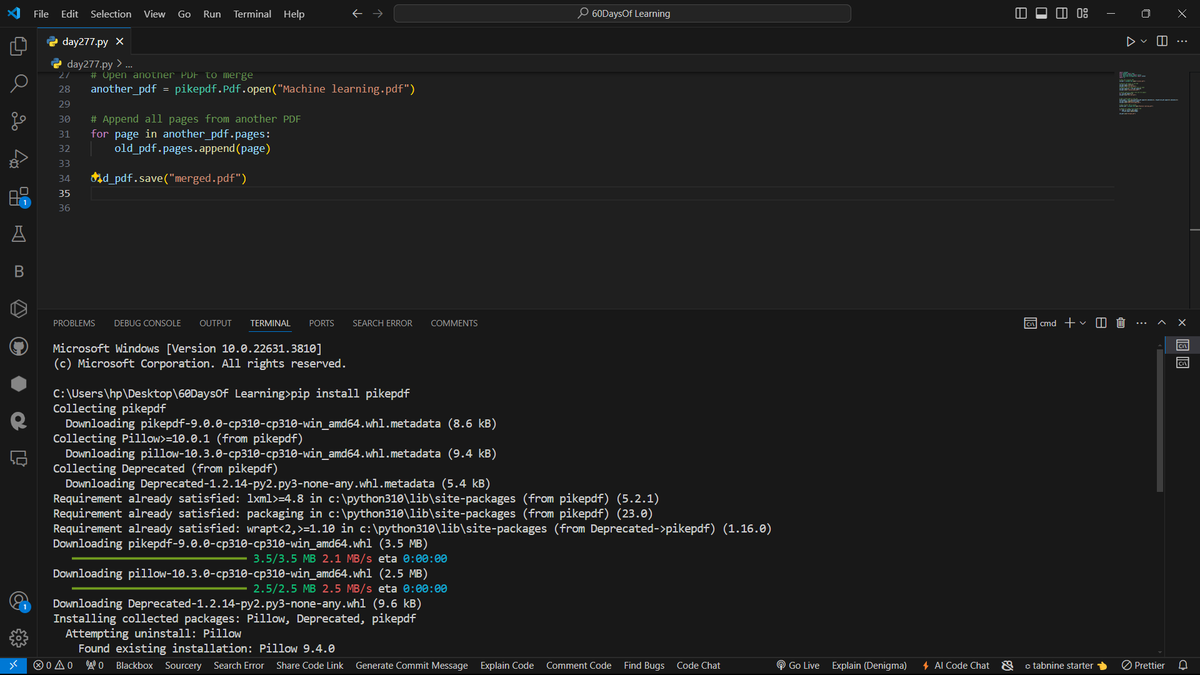The image size is (1200, 675).
Task: Click the 60DaysOf Learning command center search
Action: pos(622,14)
